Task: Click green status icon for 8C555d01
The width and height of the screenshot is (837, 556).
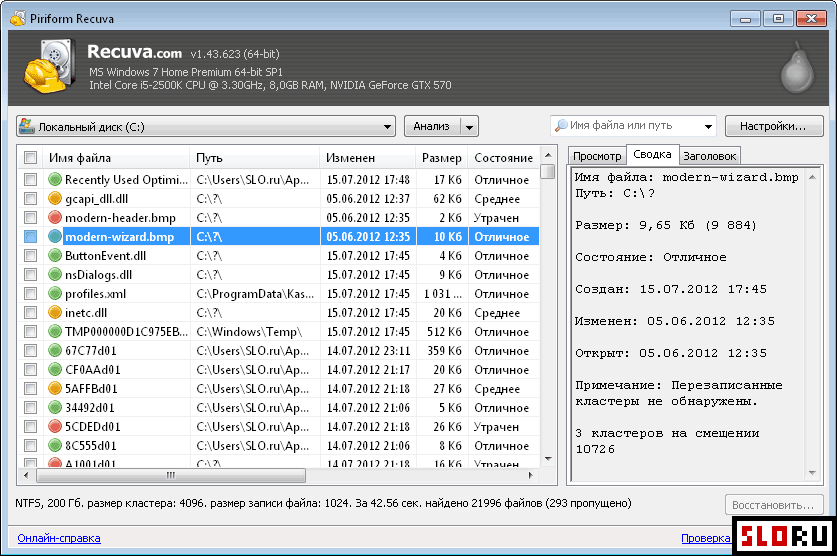Action: tap(55, 446)
